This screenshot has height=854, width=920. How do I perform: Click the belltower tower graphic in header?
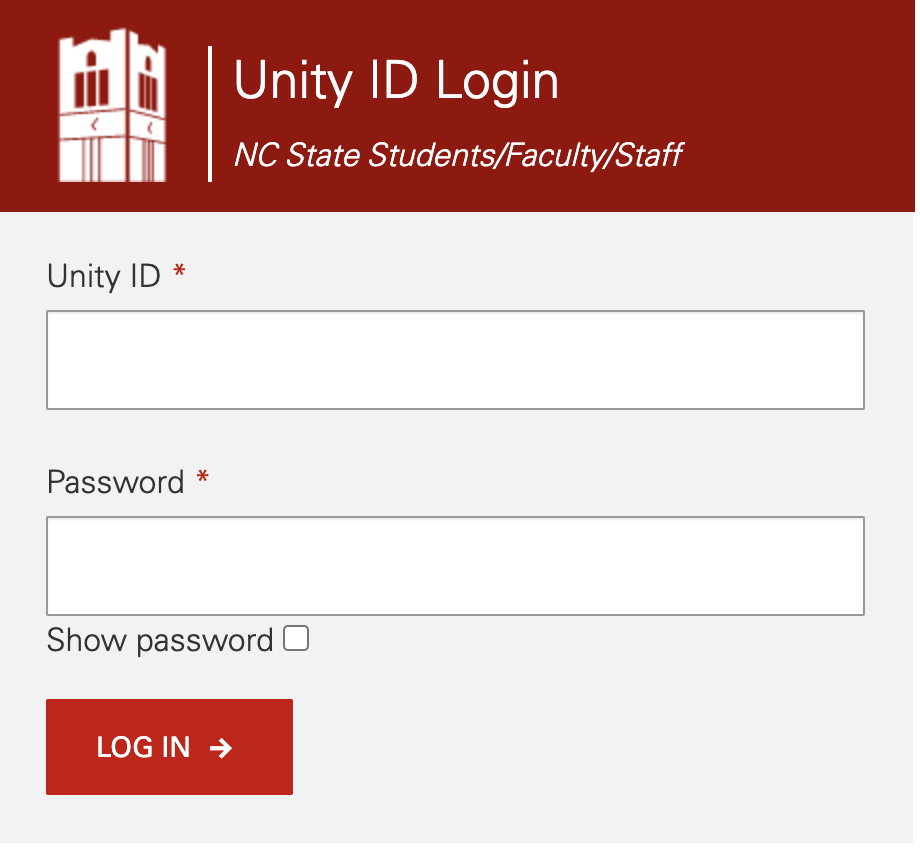tap(112, 105)
